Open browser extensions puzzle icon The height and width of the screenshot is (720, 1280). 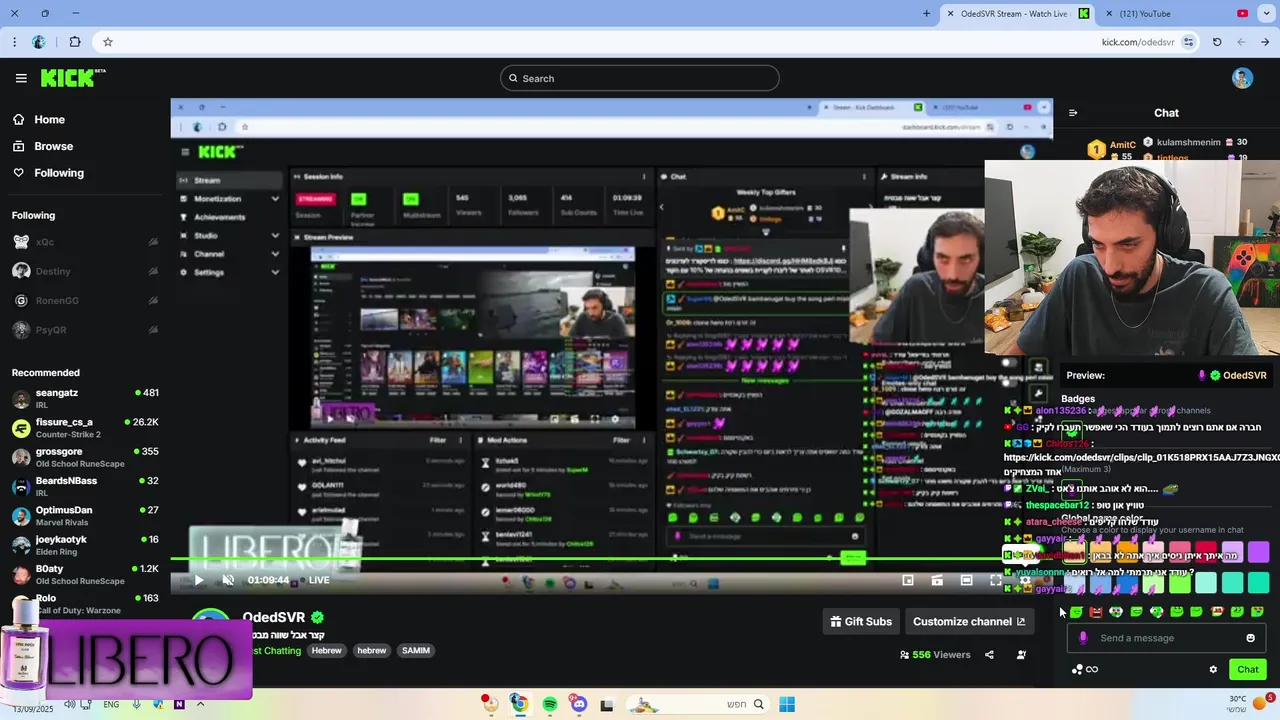point(75,42)
